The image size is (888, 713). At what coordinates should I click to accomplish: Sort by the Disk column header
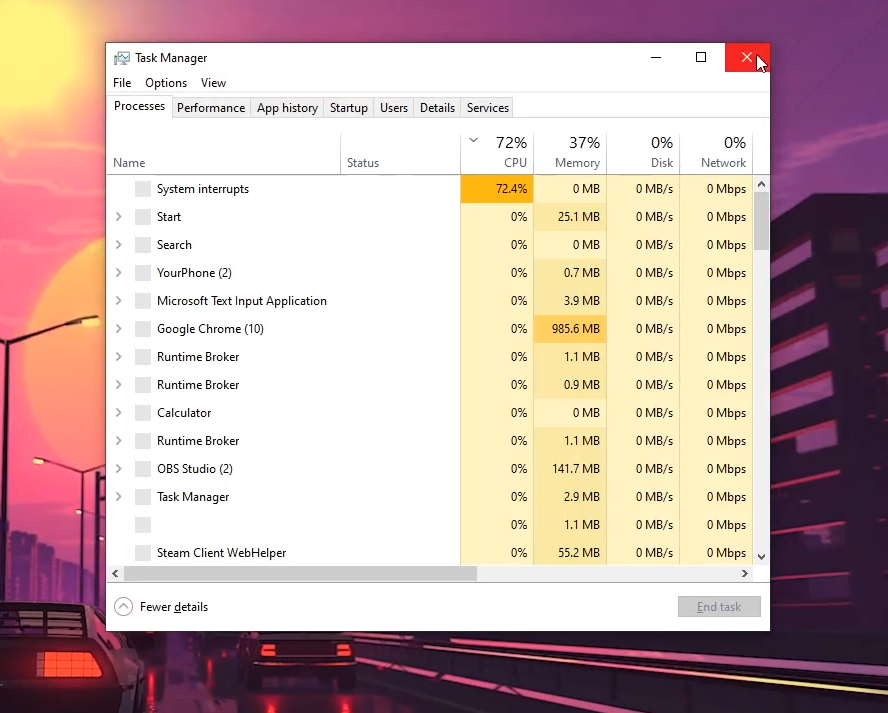click(643, 153)
